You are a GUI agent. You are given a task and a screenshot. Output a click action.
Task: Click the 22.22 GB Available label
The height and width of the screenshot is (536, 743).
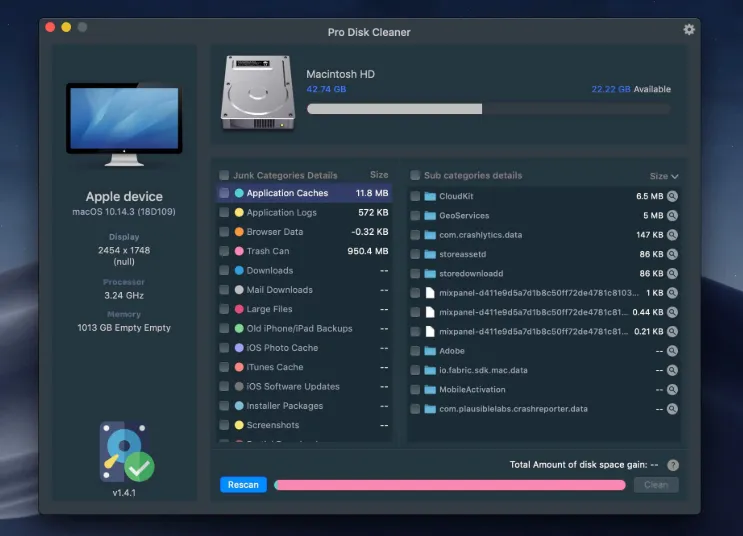click(631, 89)
